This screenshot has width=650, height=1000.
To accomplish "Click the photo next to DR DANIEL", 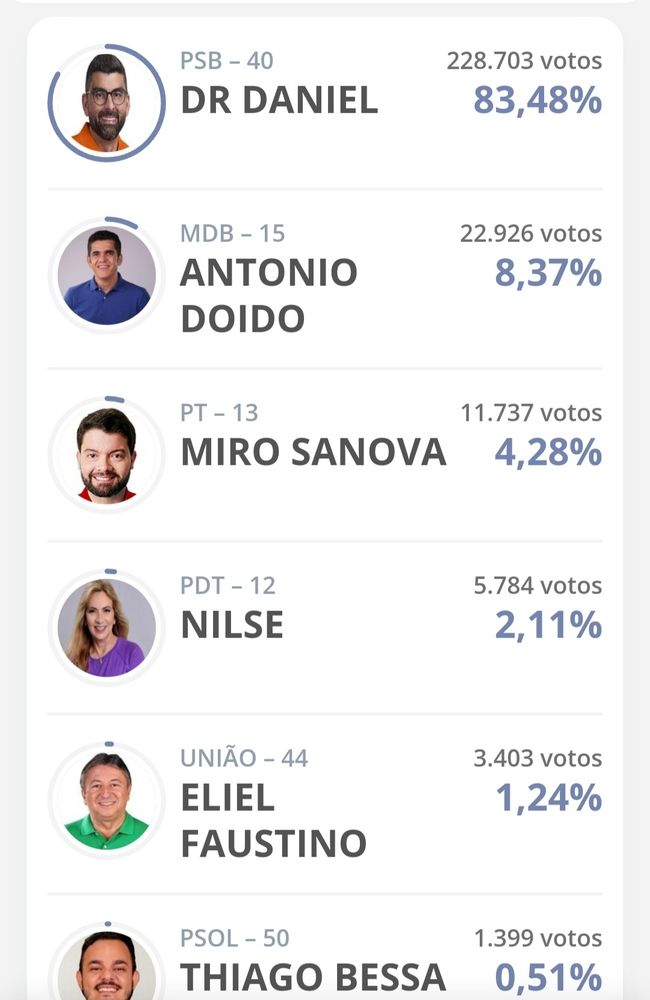I will (106, 102).
